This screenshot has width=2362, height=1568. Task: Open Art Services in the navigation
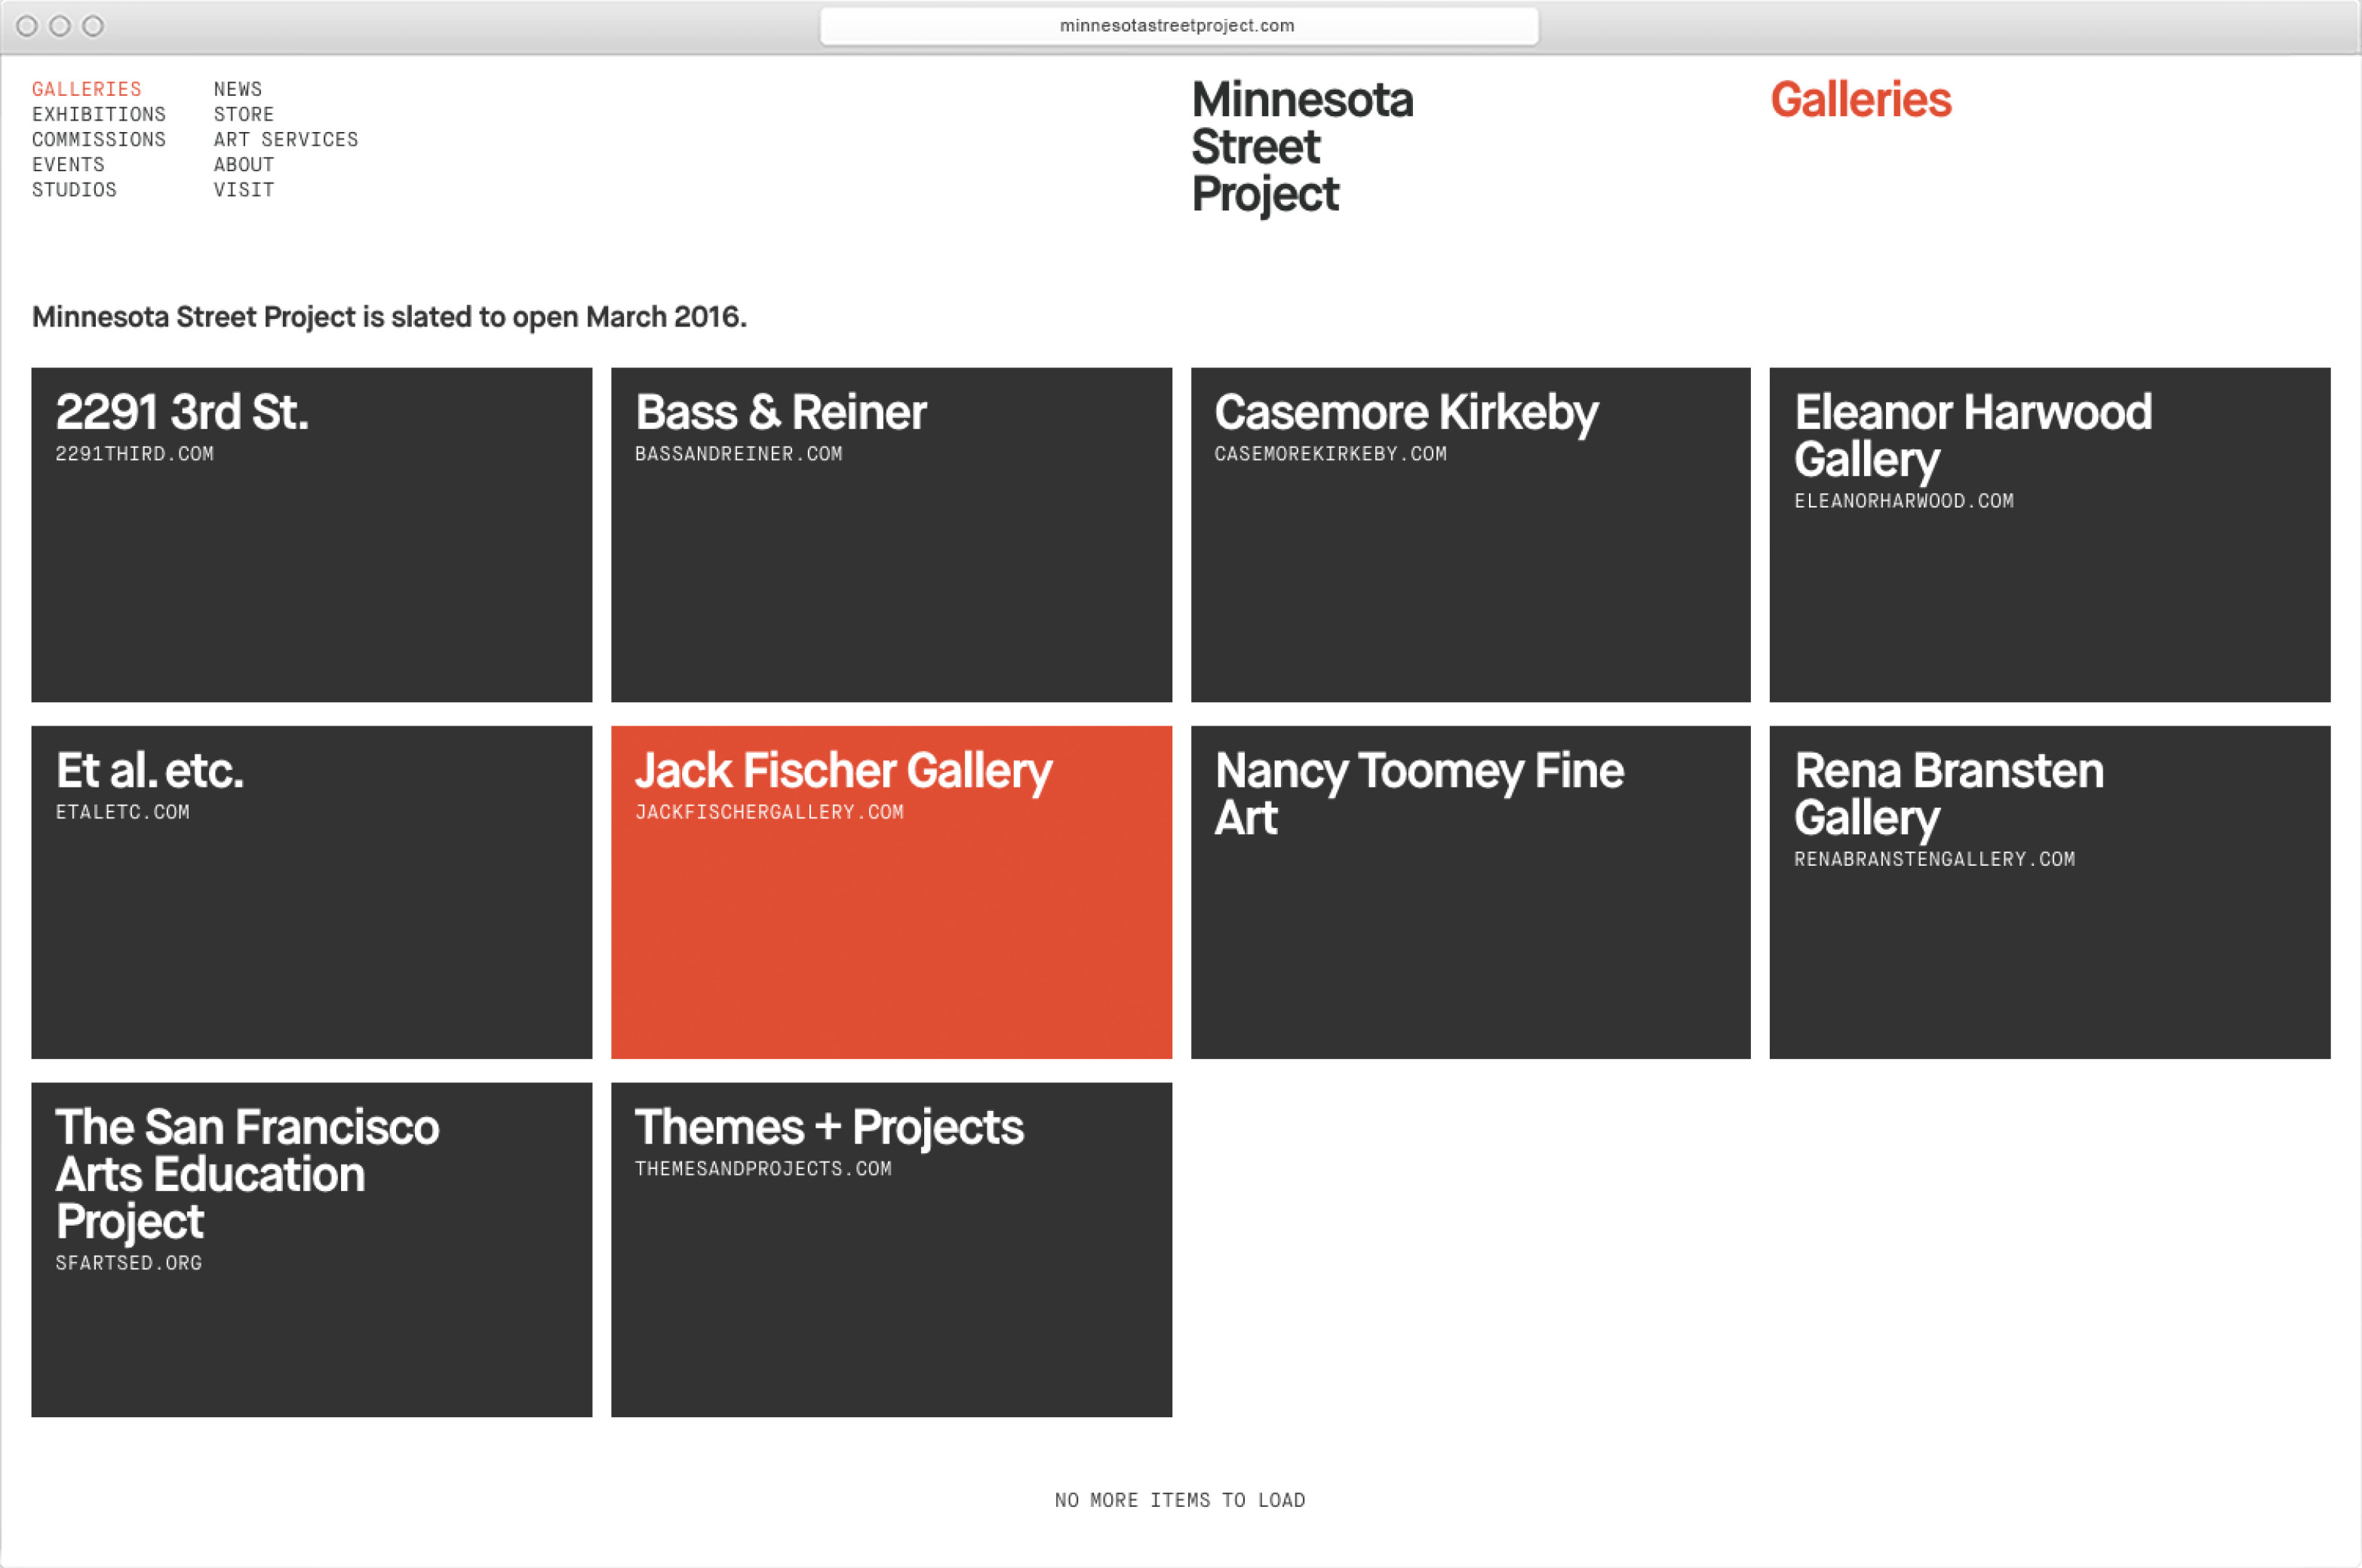[x=286, y=139]
